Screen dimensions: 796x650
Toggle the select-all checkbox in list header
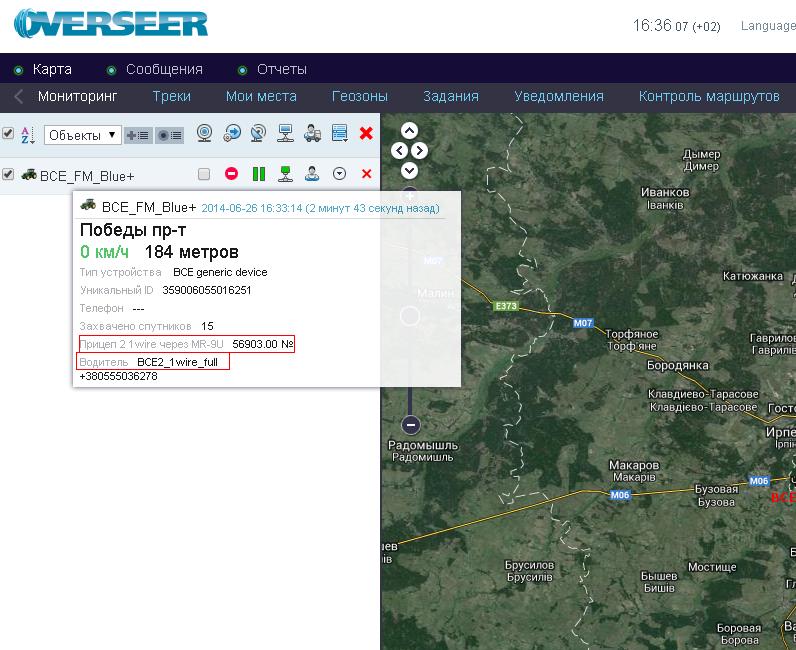click(8, 133)
